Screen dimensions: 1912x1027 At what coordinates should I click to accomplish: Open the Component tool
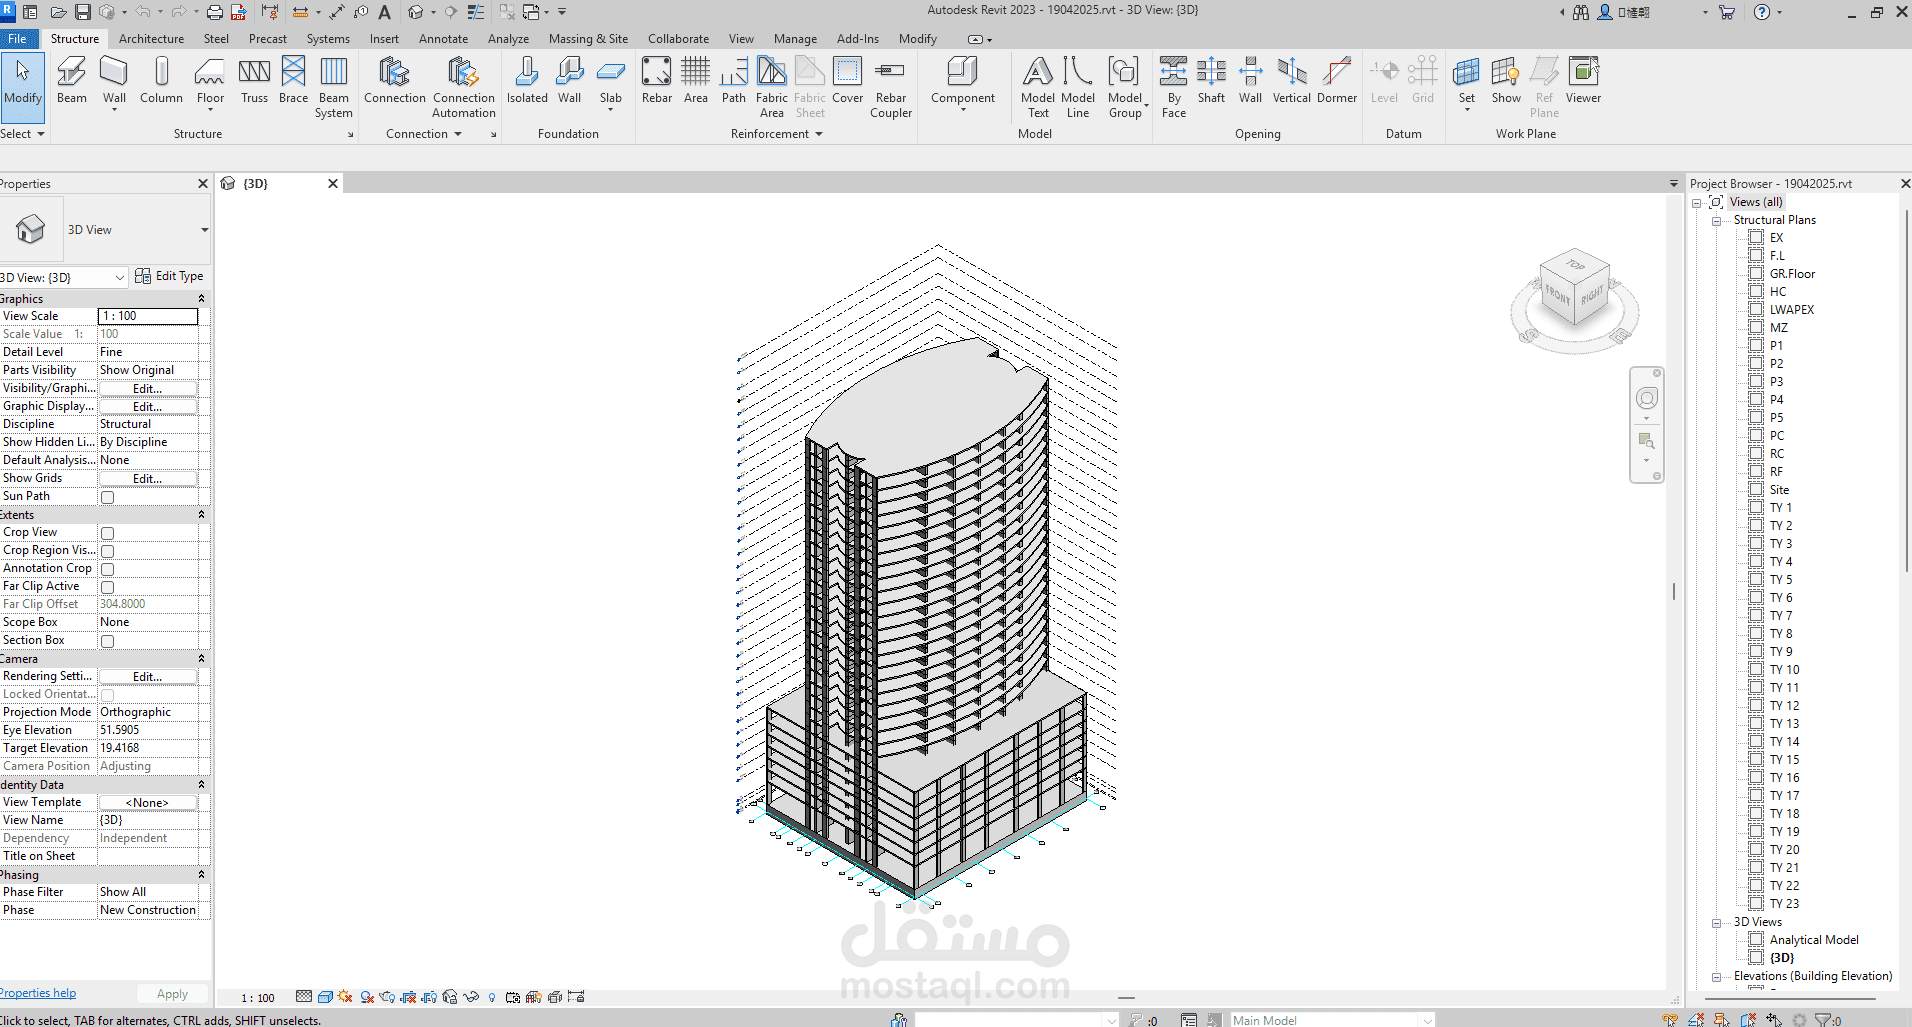click(963, 80)
